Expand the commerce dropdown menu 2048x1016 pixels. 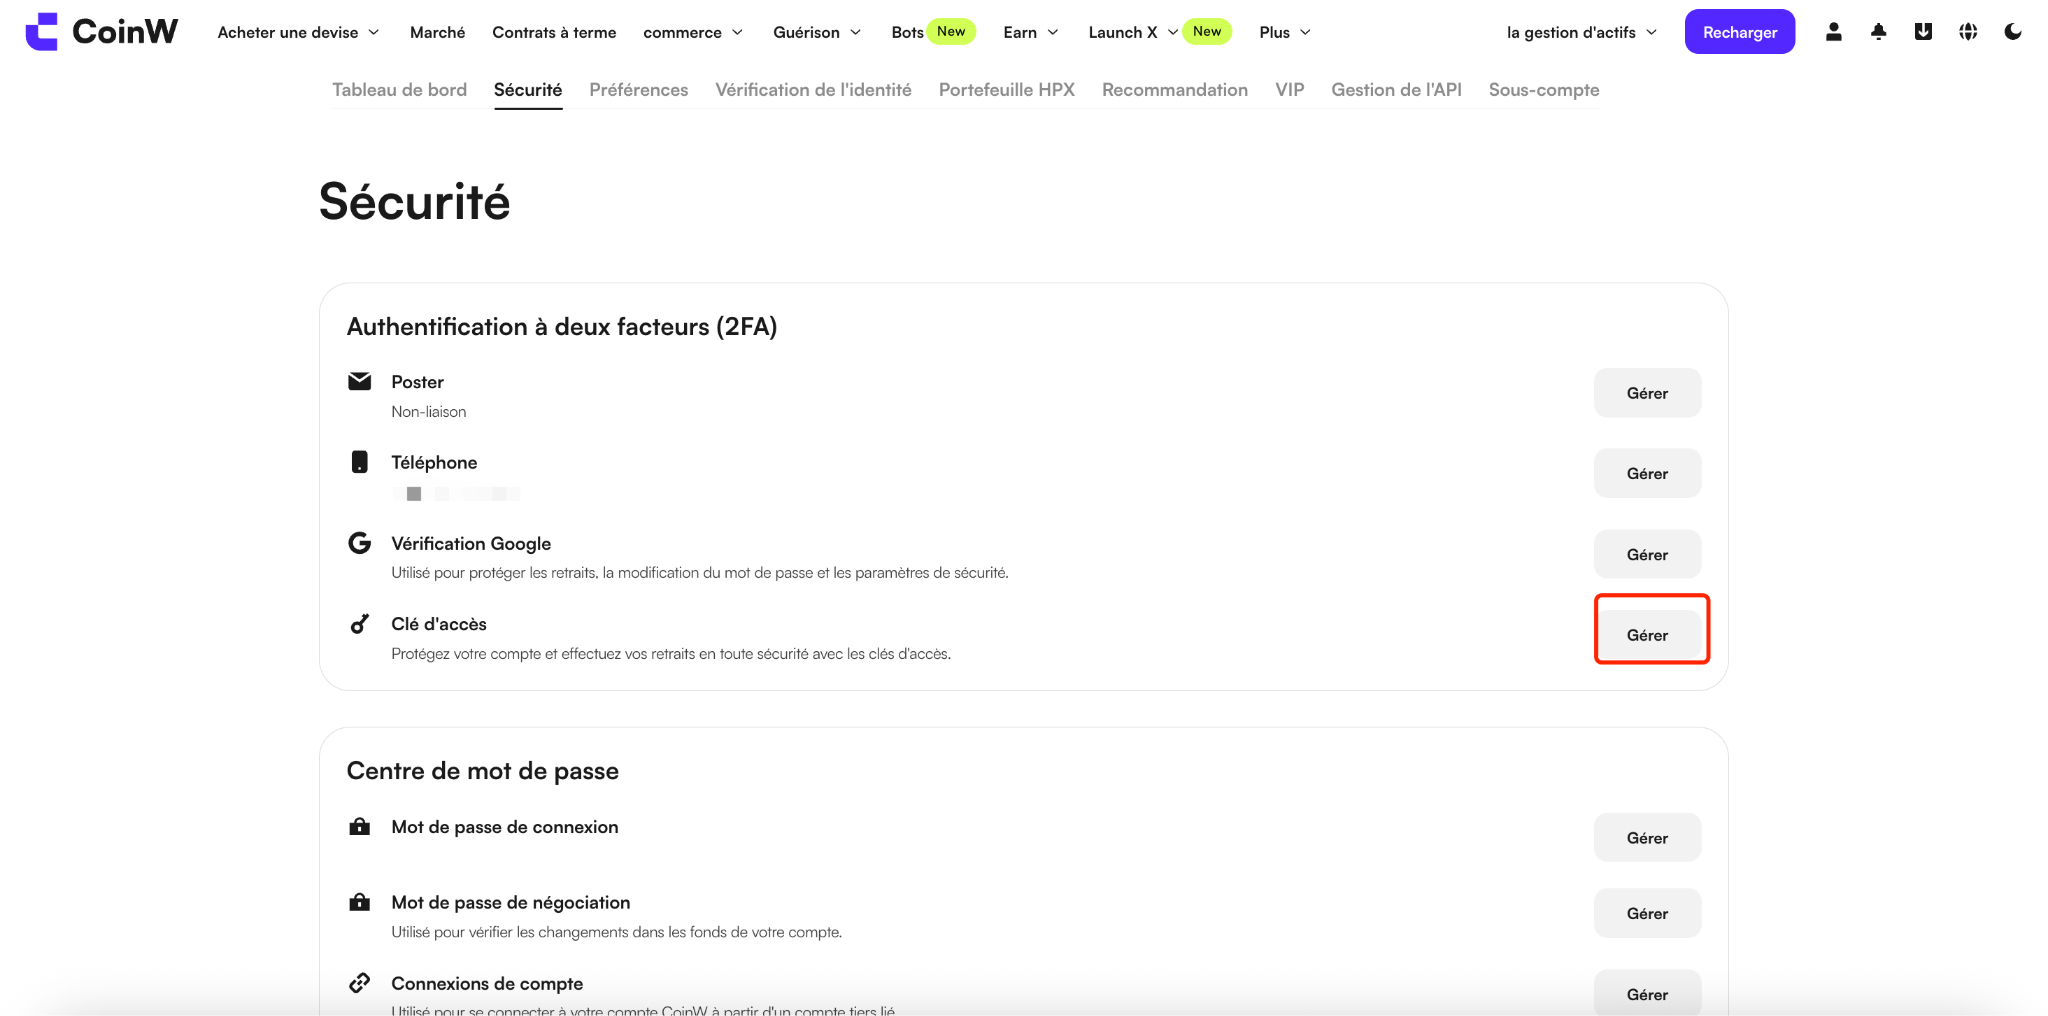click(x=693, y=32)
